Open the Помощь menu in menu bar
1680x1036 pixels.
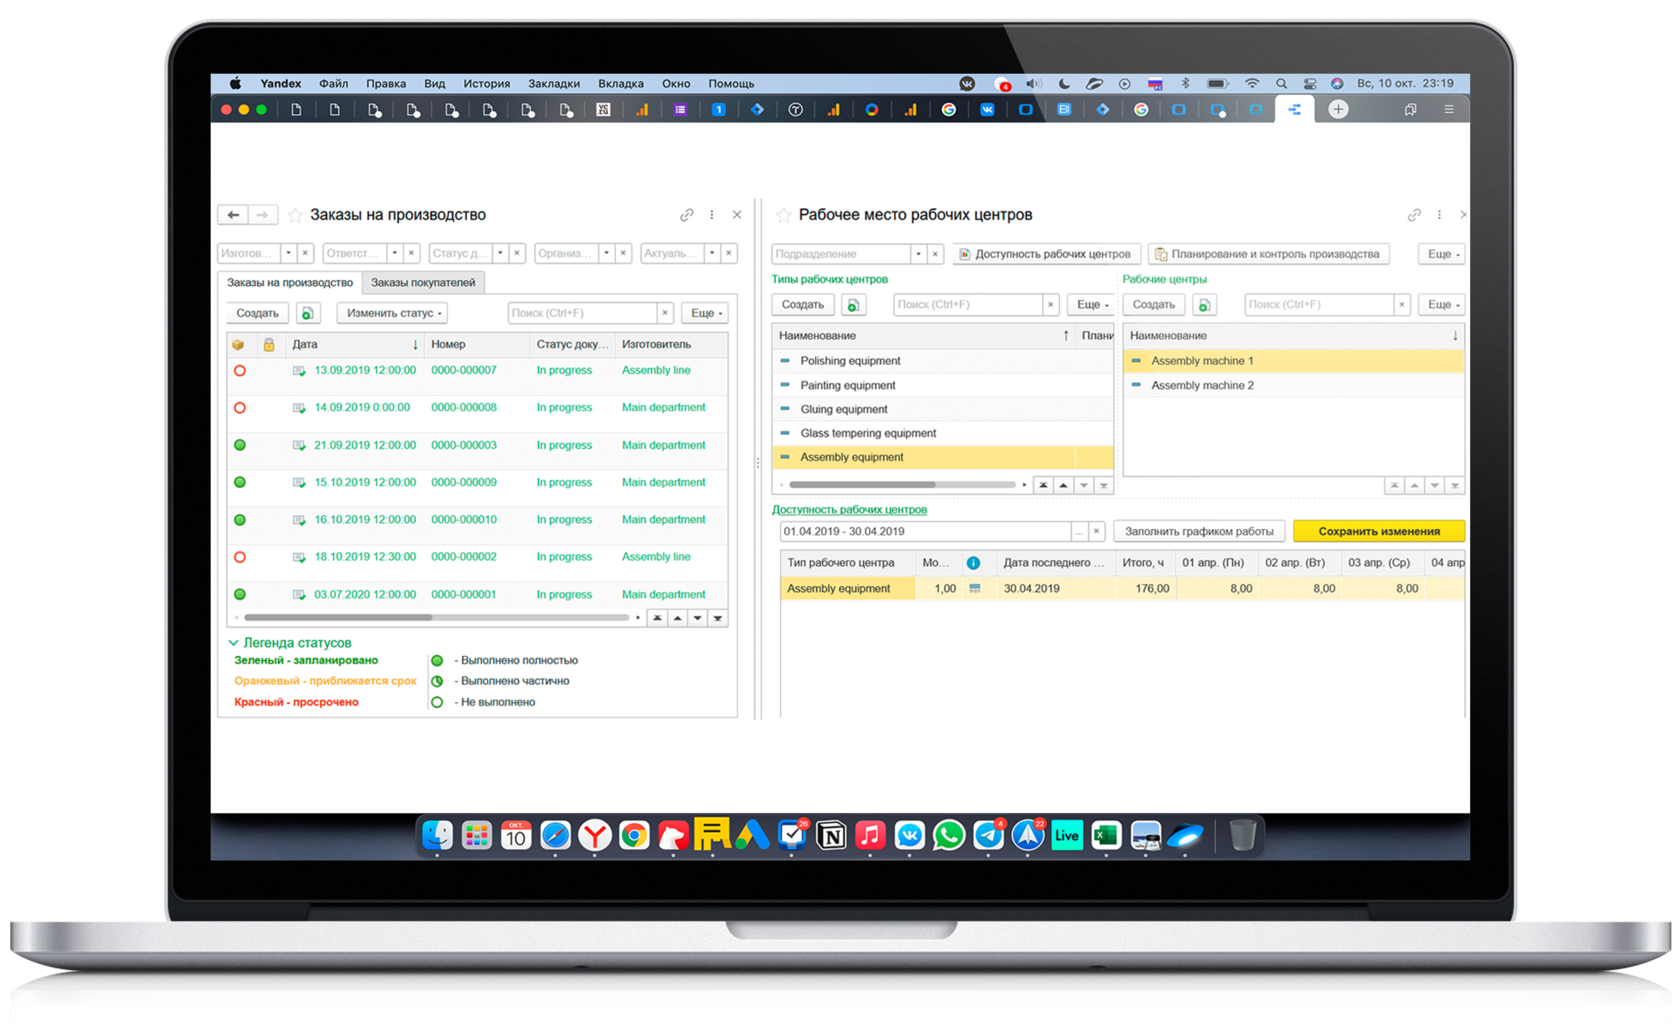tap(731, 84)
